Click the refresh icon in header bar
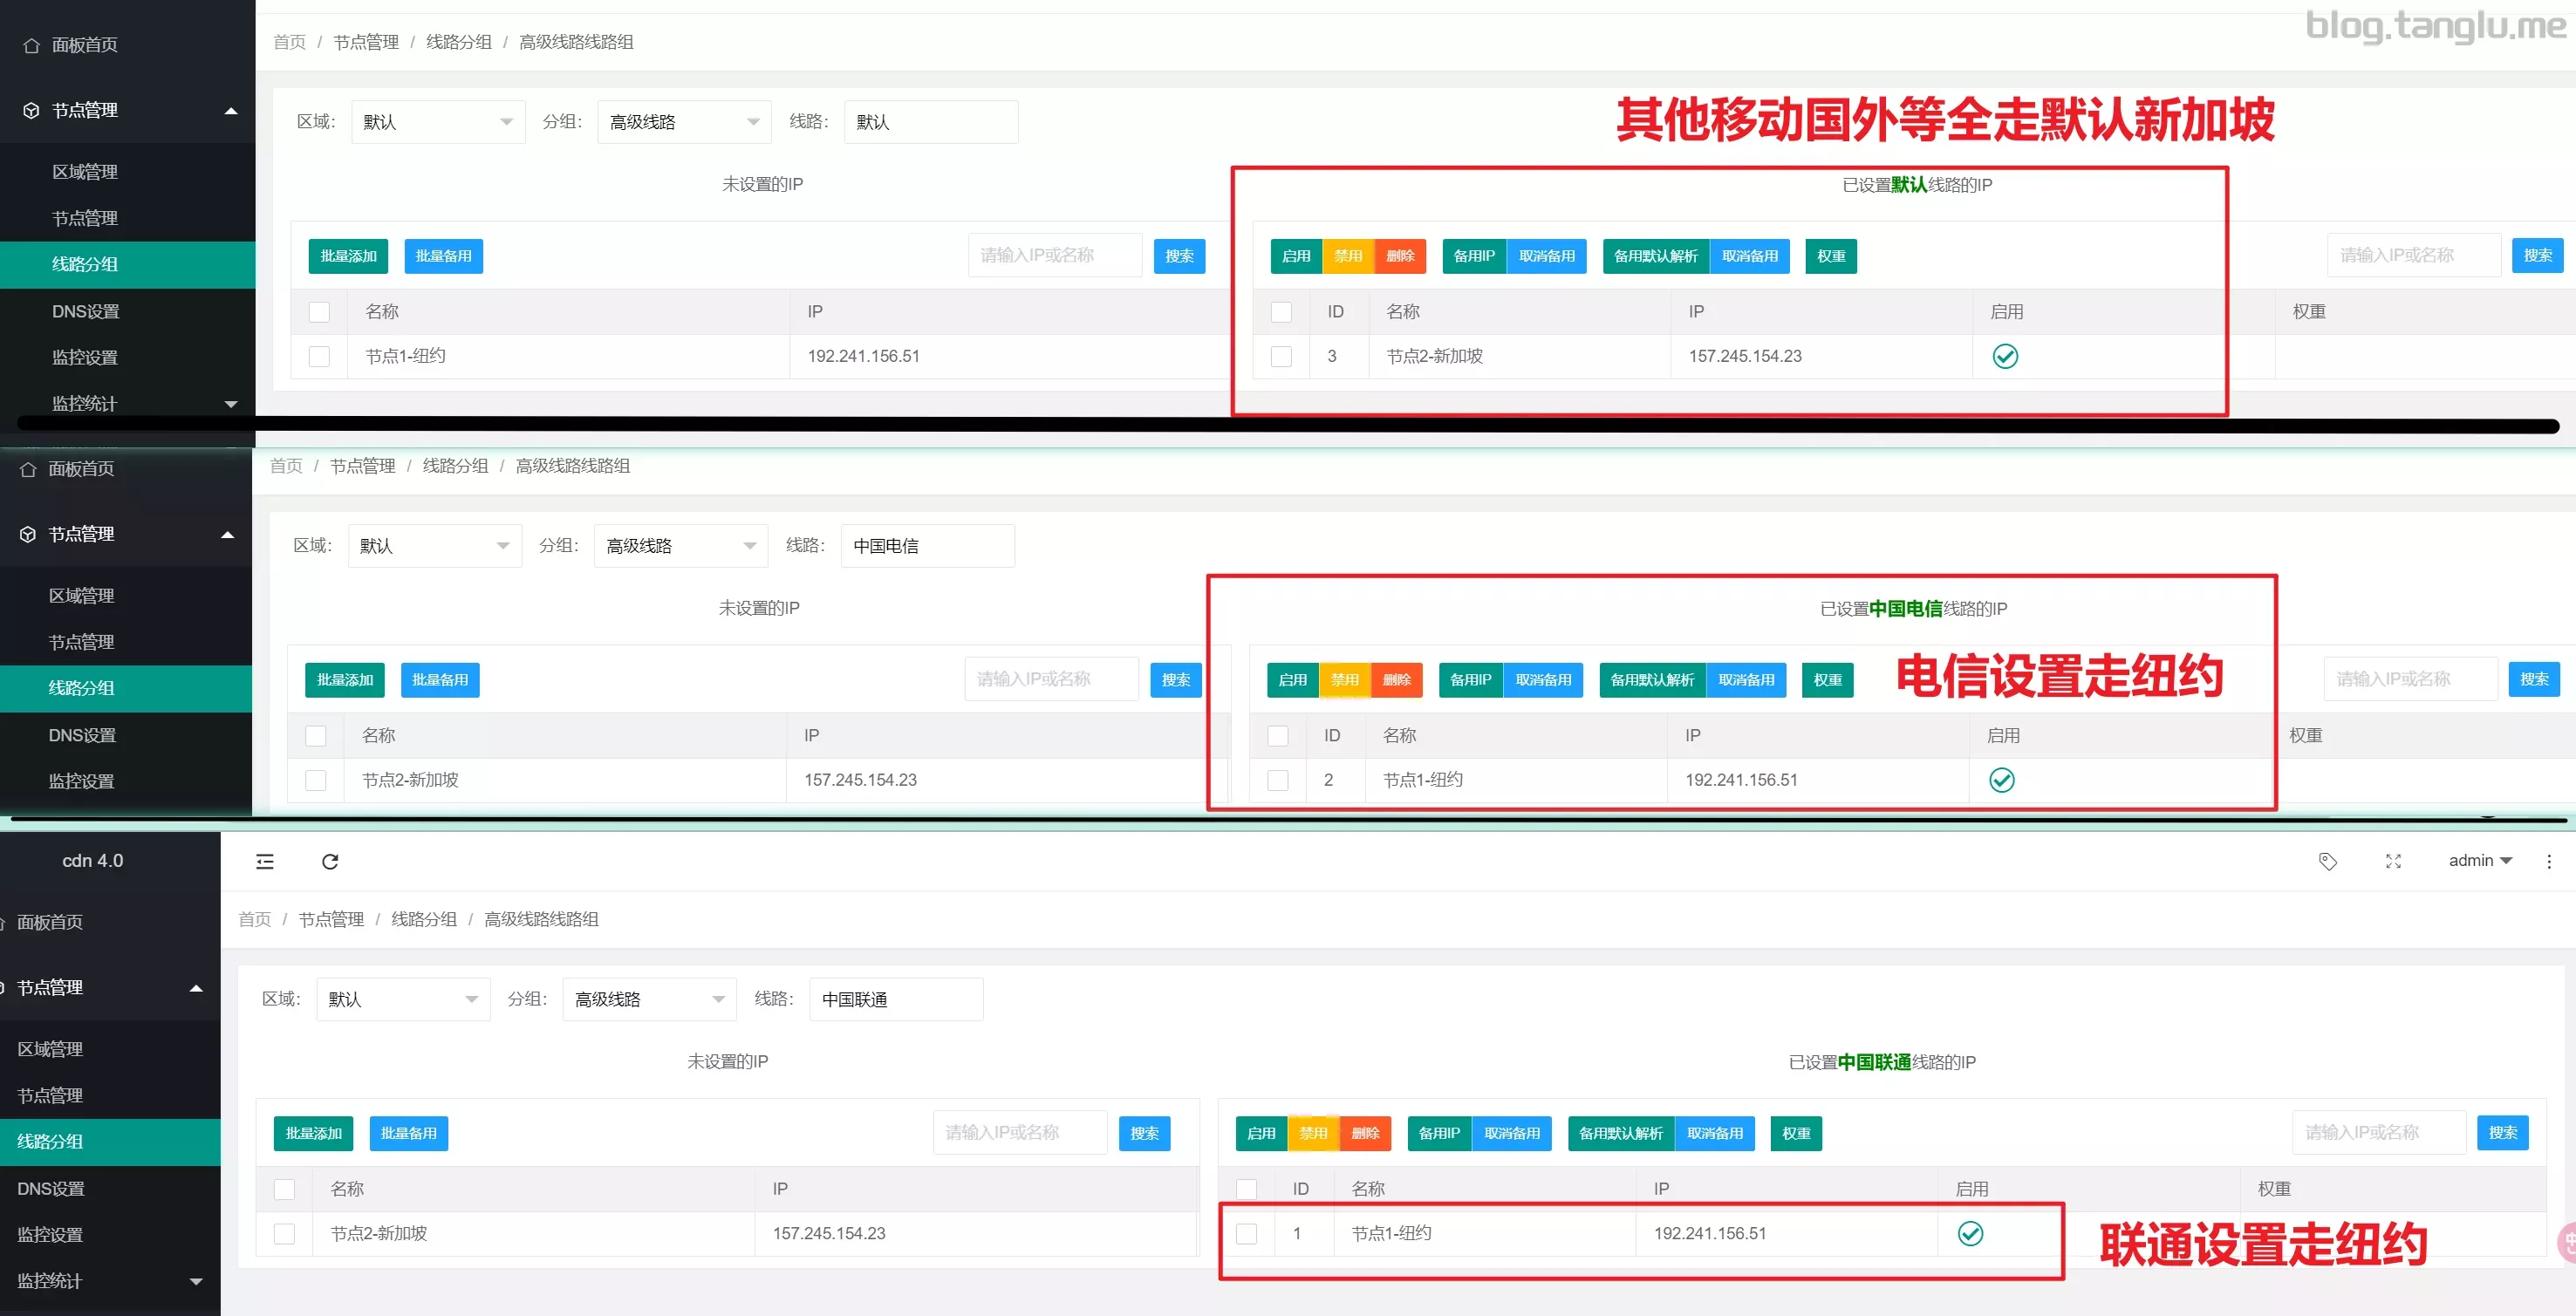This screenshot has height=1316, width=2576. (x=330, y=861)
